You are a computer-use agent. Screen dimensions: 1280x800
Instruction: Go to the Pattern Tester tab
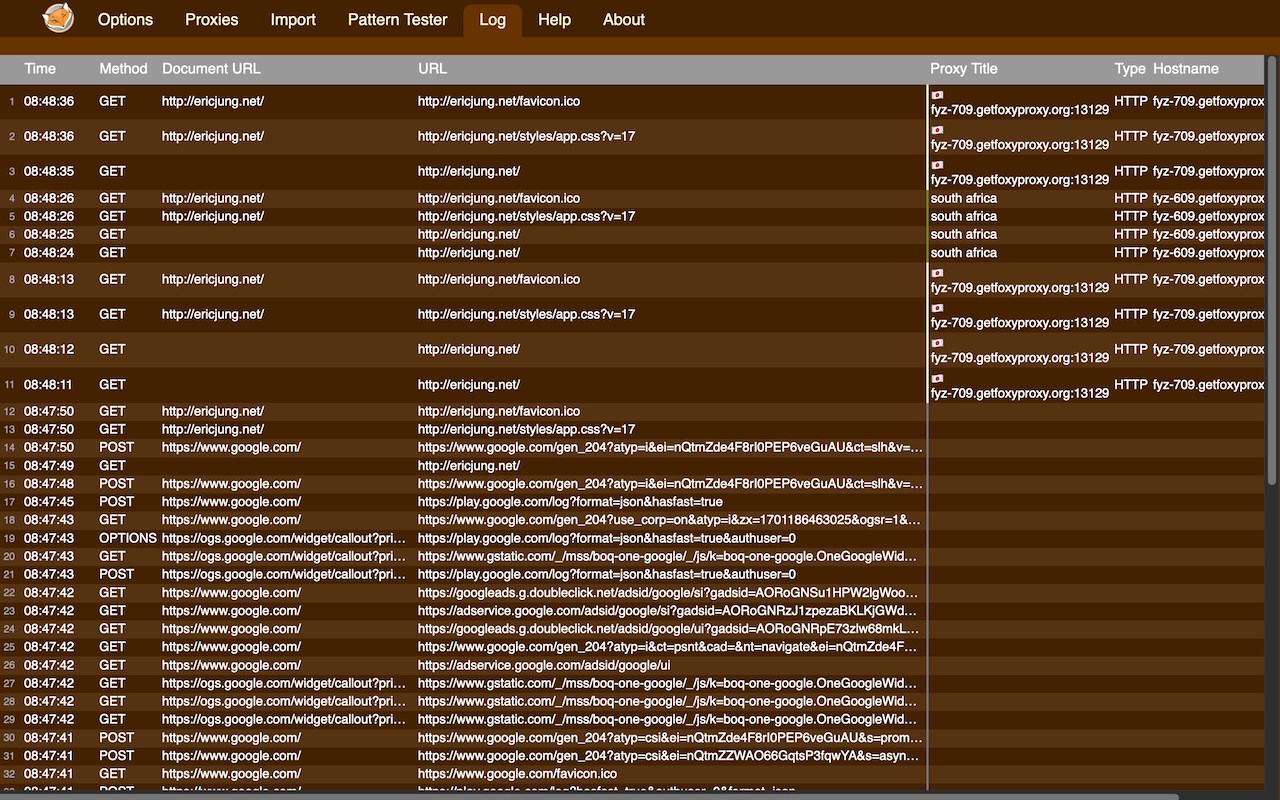(x=397, y=19)
